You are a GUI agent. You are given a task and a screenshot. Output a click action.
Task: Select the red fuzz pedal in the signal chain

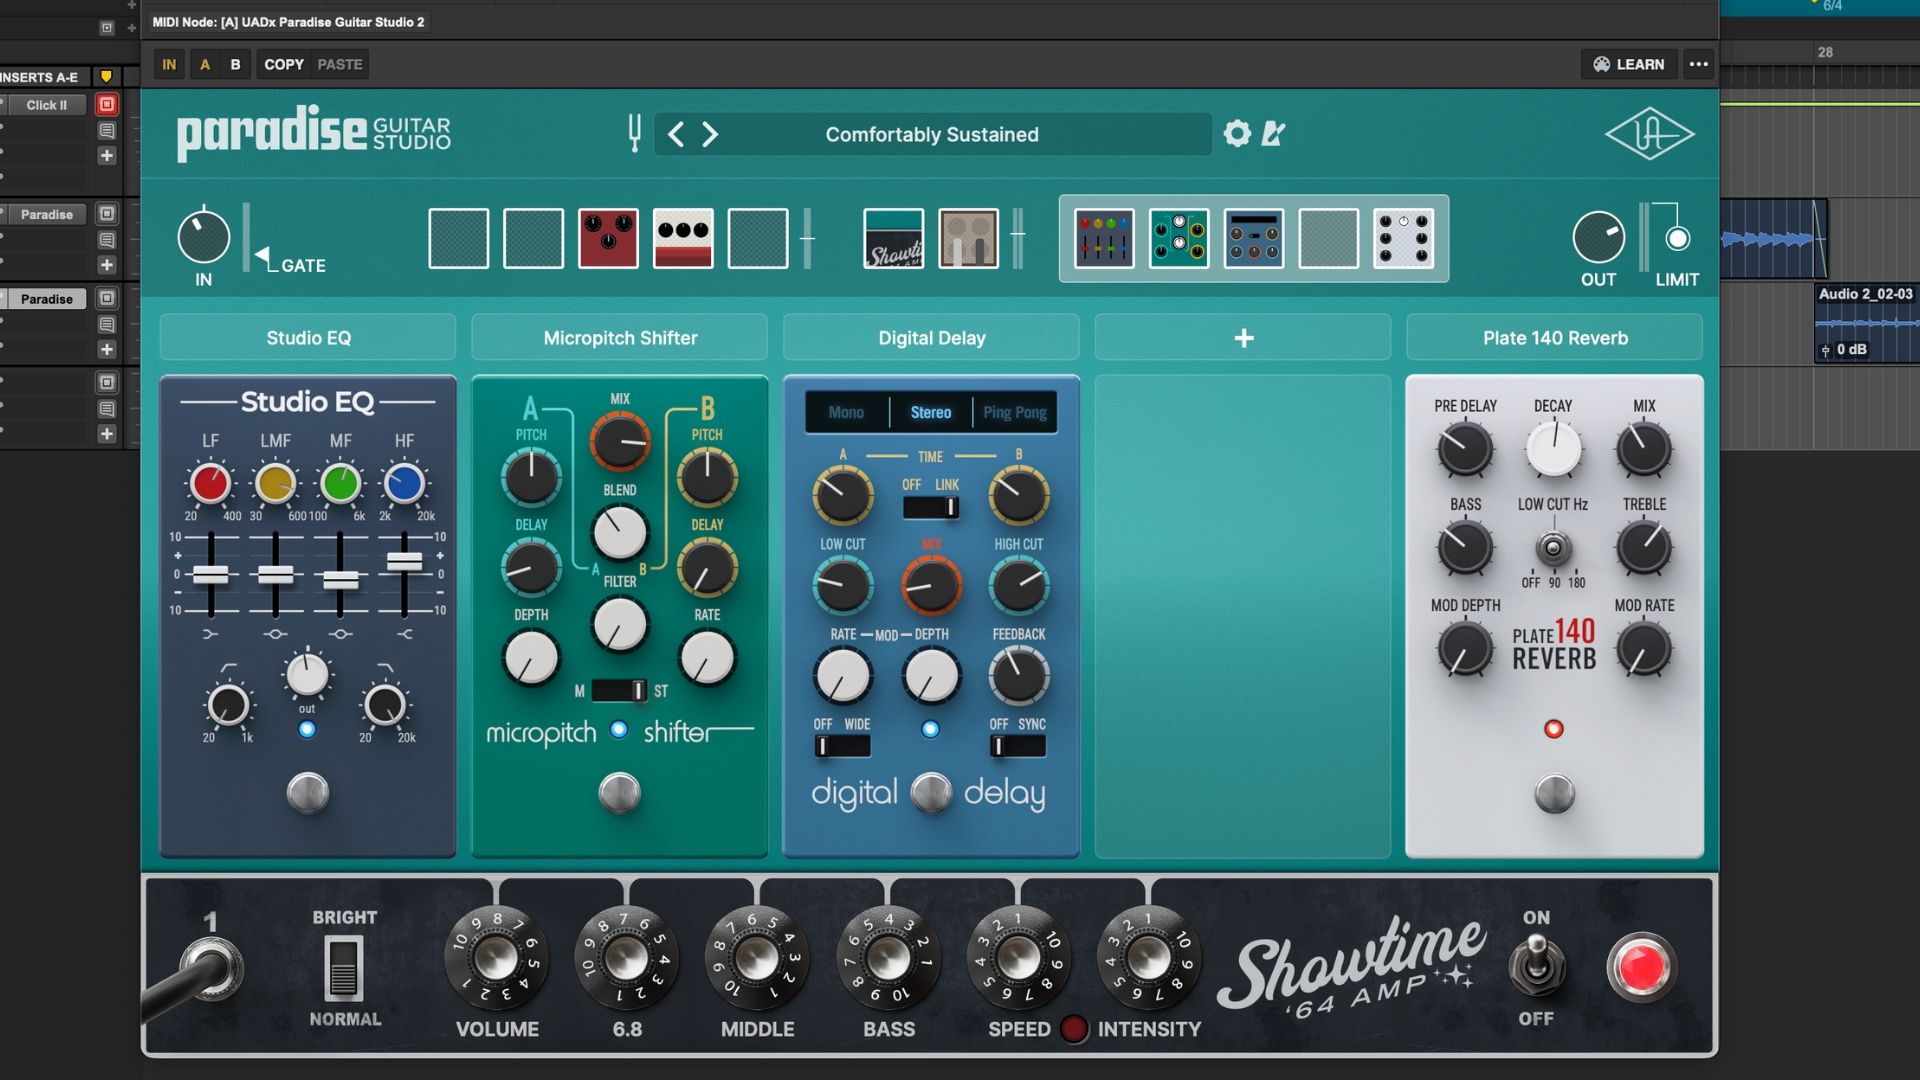tap(608, 238)
